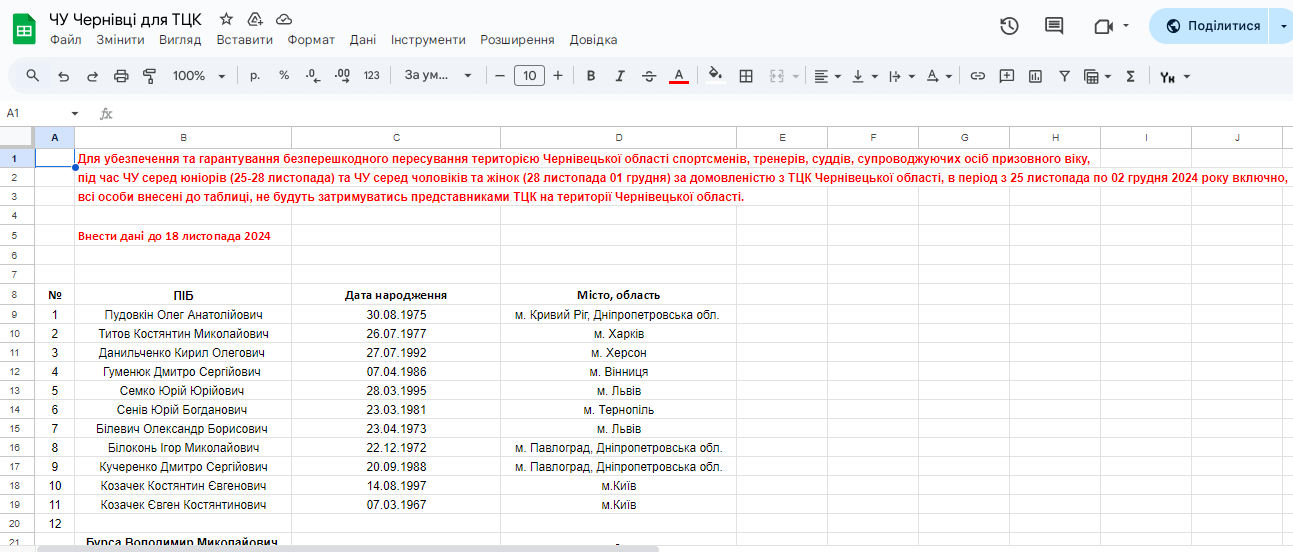
Task: Open the Вставити menu
Action: 244,40
